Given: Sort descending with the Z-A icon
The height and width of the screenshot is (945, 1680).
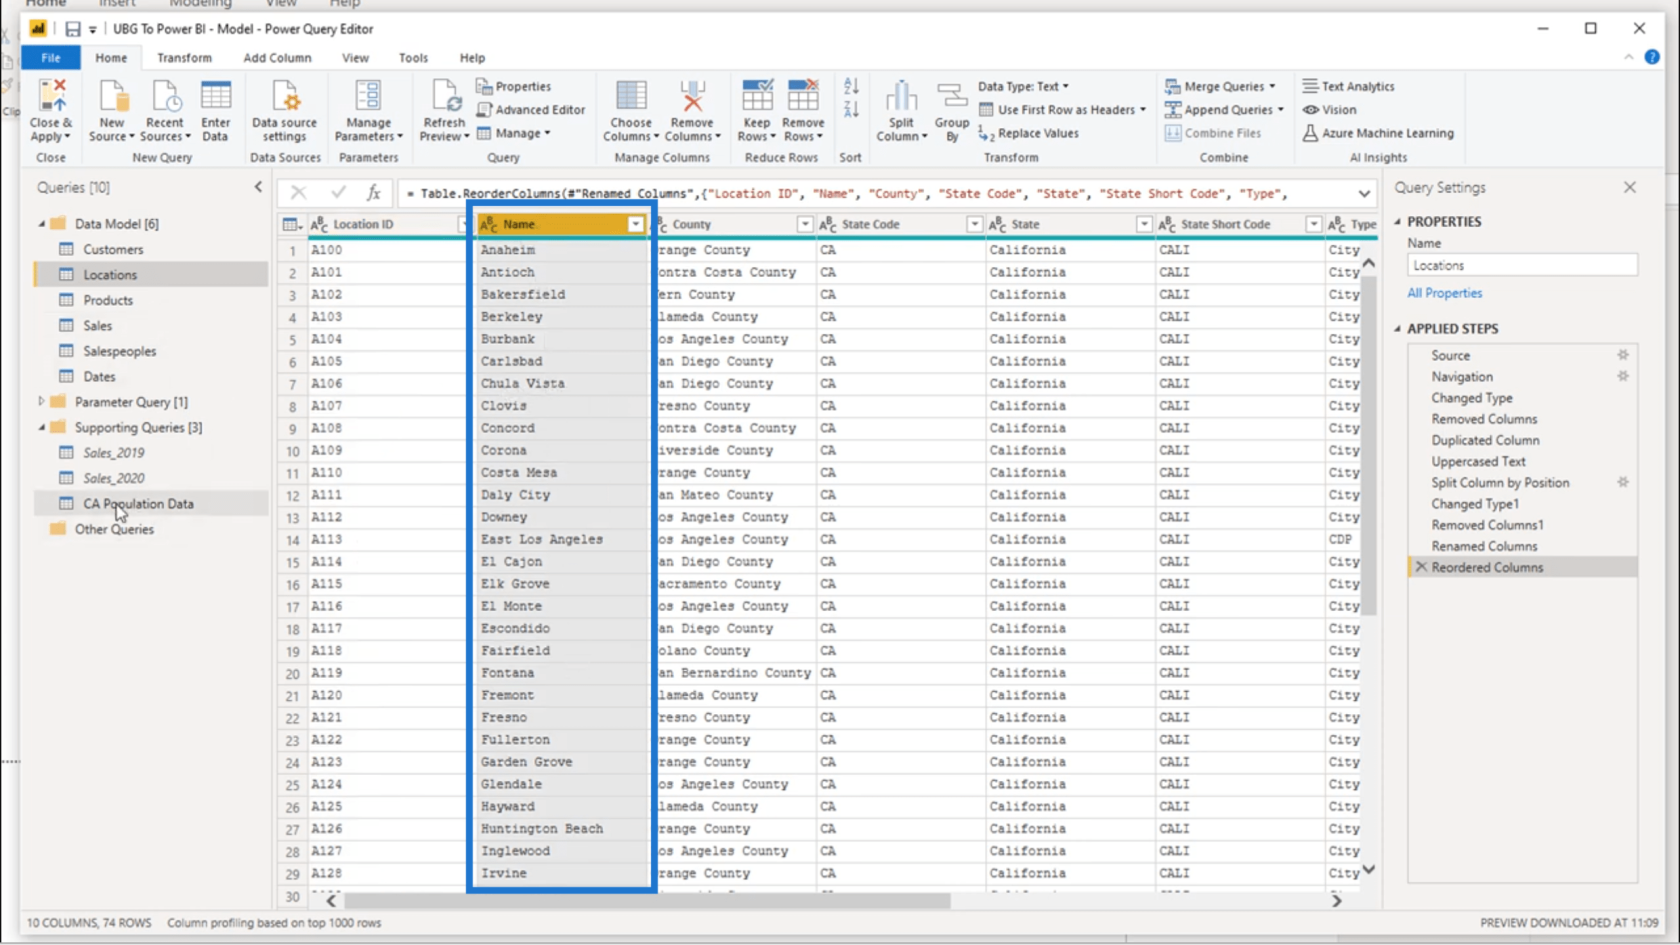Looking at the screenshot, I should tap(851, 109).
